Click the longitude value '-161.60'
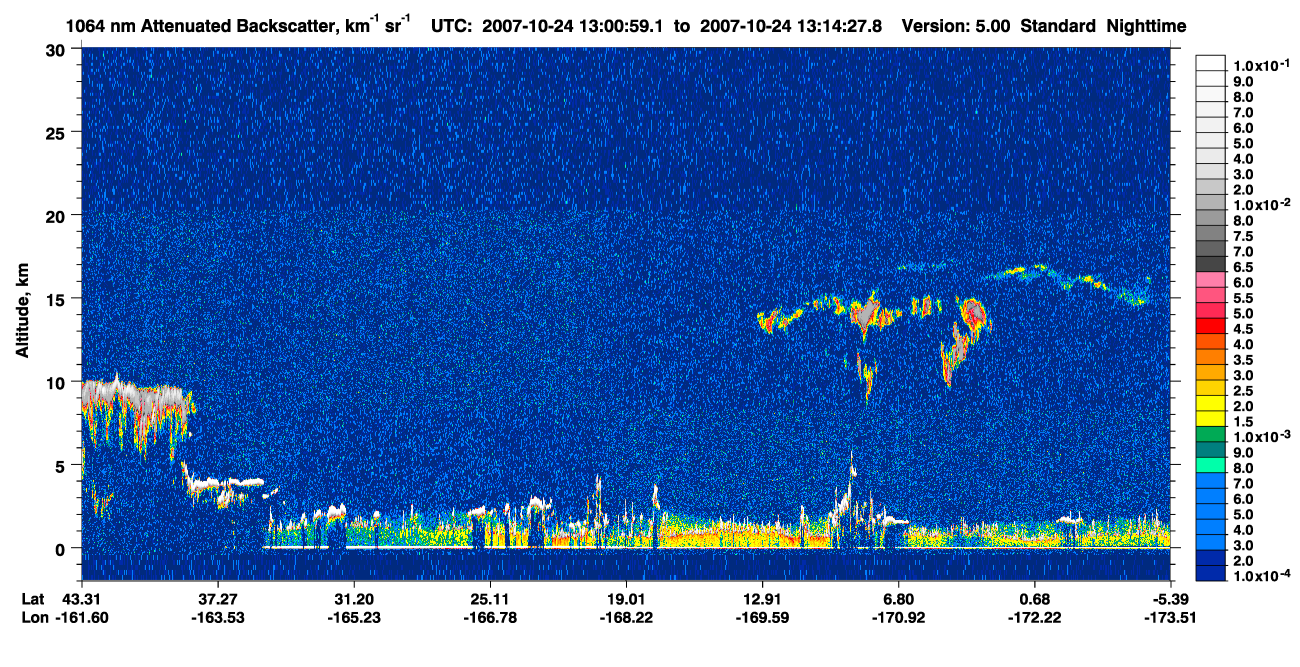The height and width of the screenshot is (667, 1300). pyautogui.click(x=81, y=617)
